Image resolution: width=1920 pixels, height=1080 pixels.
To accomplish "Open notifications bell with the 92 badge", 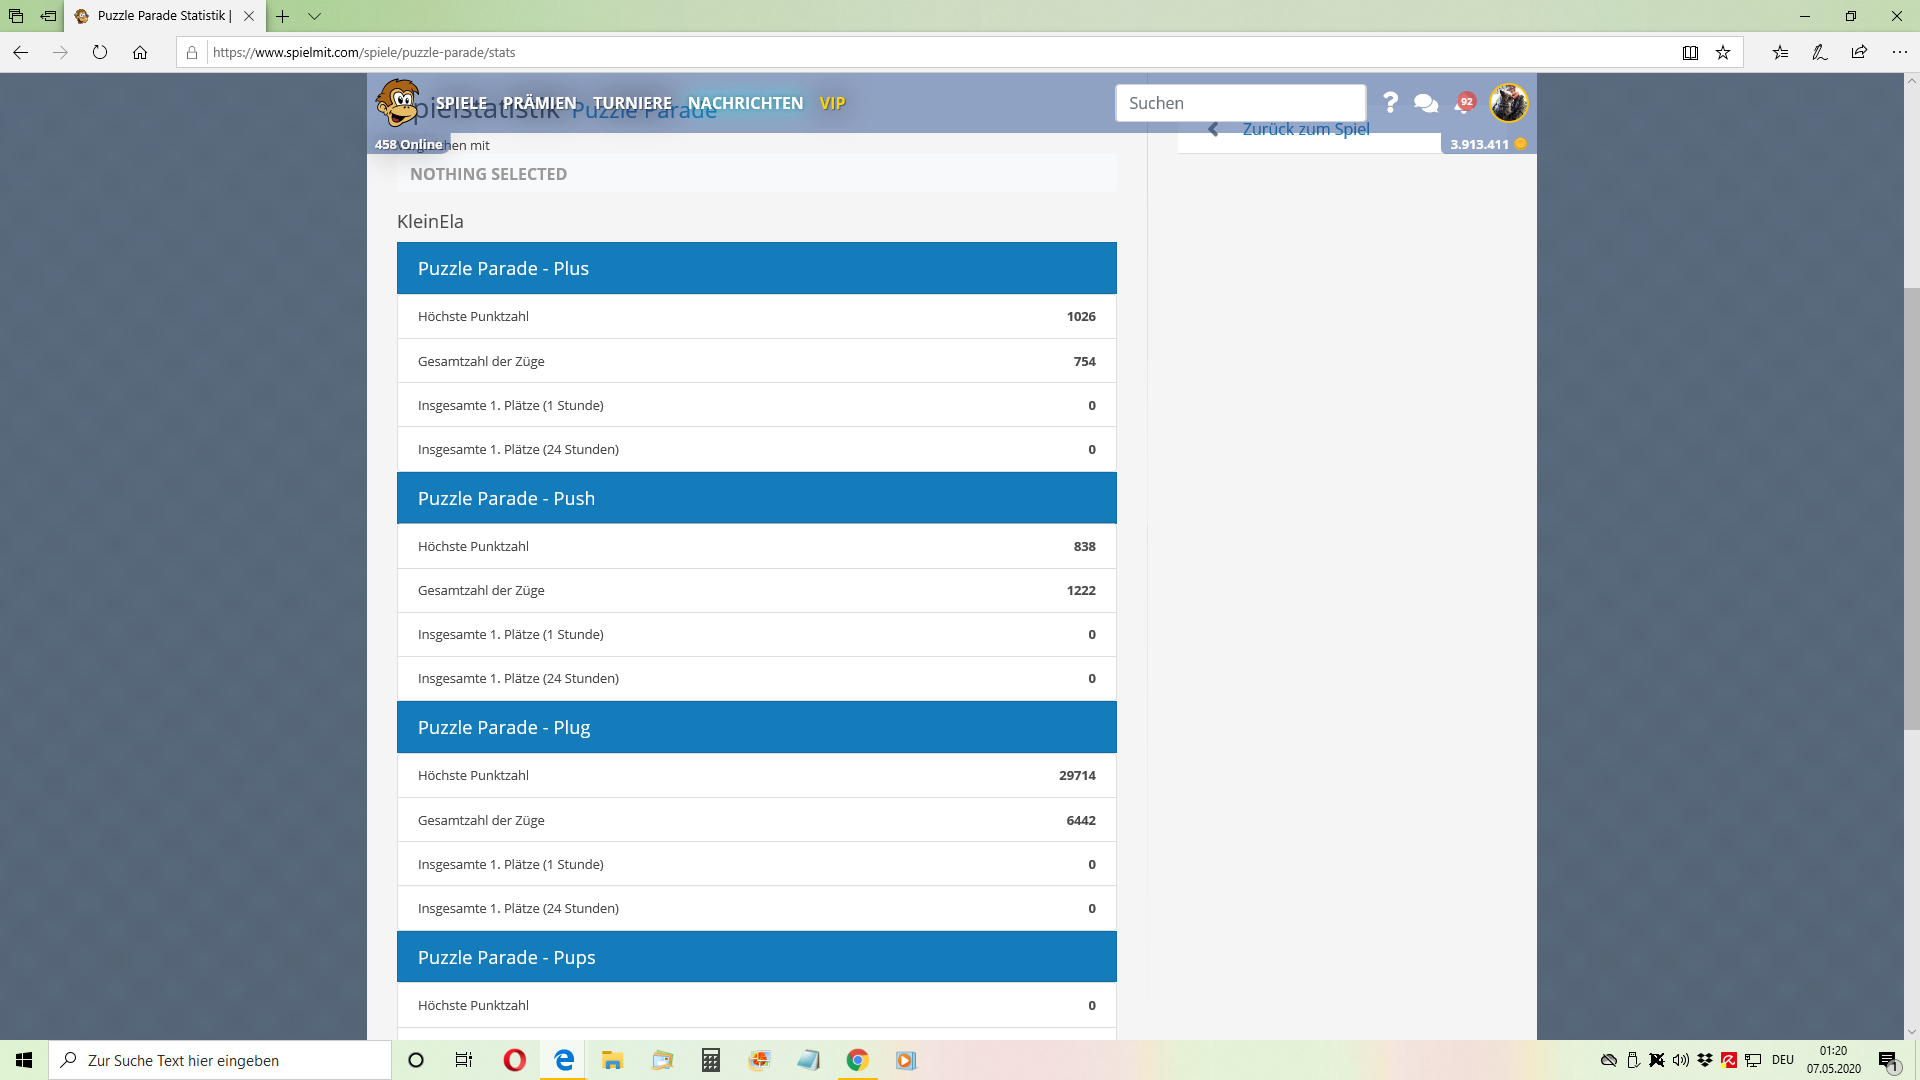I will click(x=1464, y=103).
